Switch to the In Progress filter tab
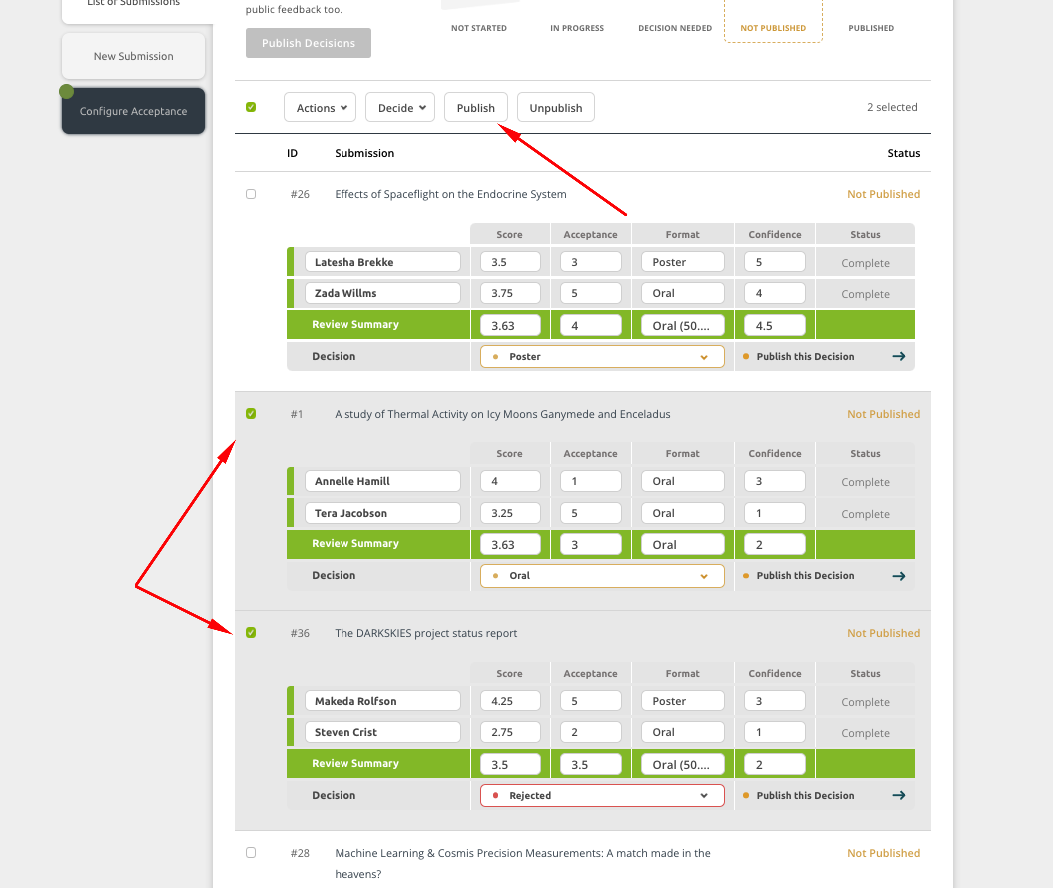Screen dimensions: 1053x888 [577, 28]
